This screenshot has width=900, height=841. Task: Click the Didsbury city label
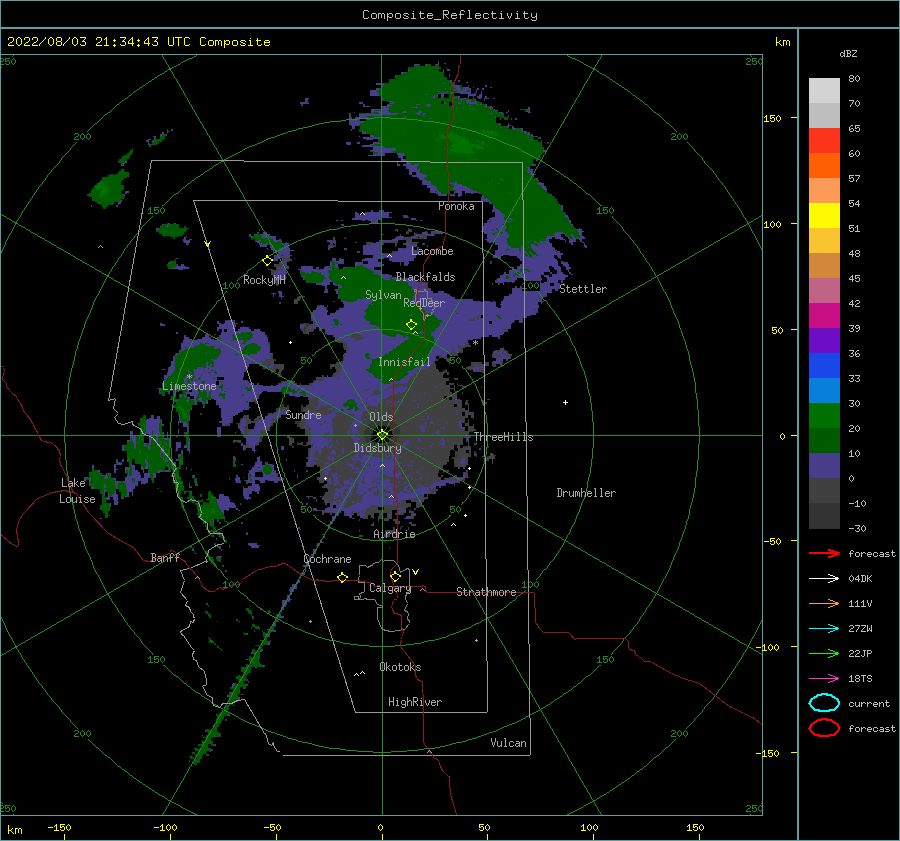378,448
